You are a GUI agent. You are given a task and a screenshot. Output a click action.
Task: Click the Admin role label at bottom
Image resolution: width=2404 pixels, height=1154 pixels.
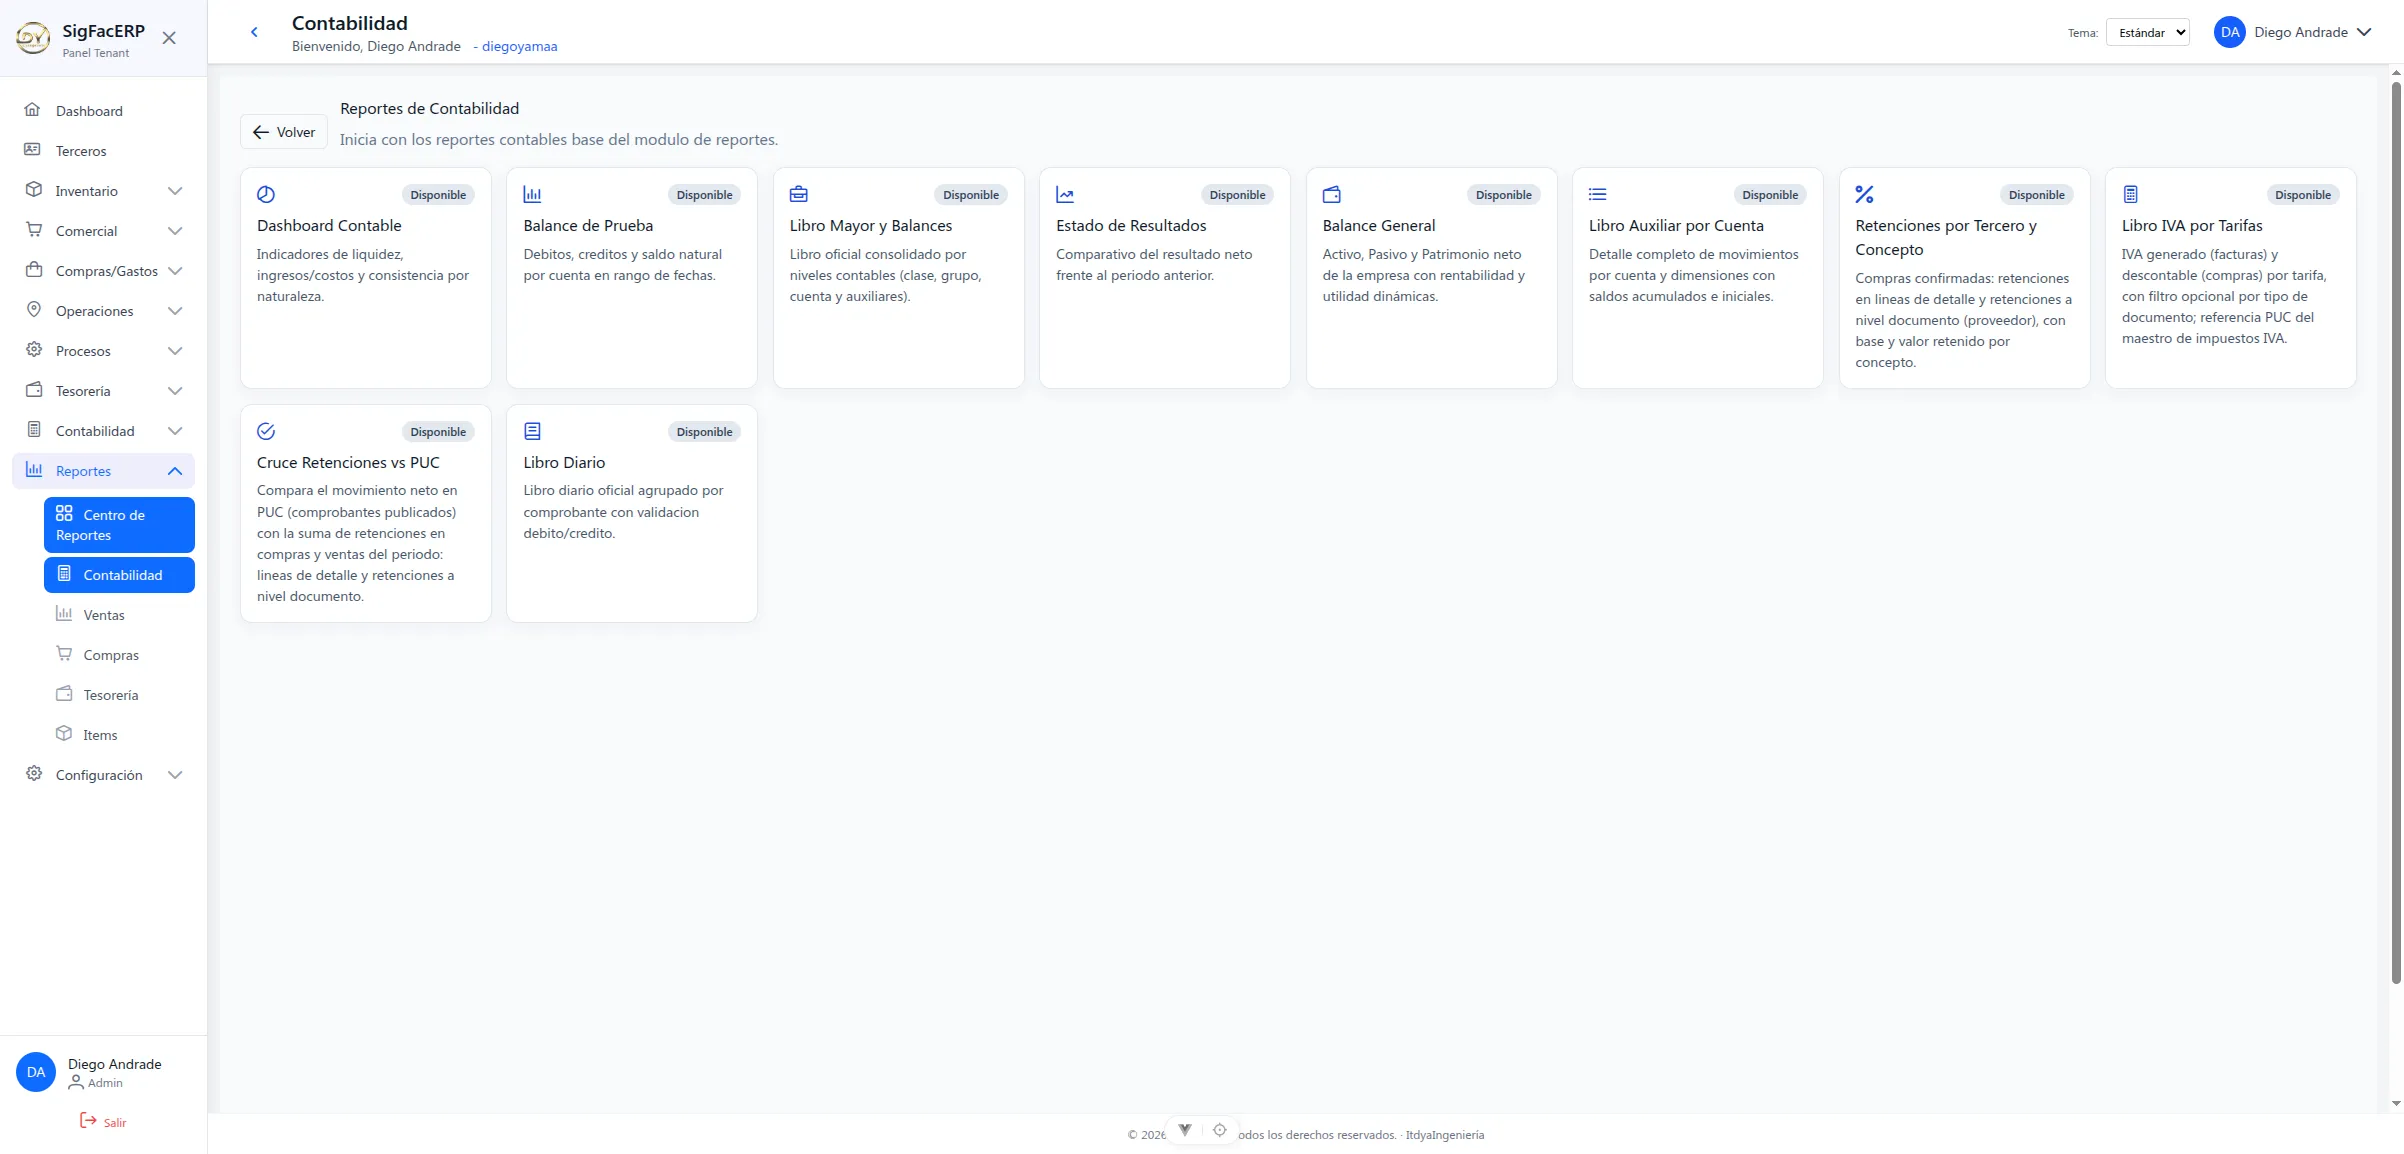tap(105, 1082)
